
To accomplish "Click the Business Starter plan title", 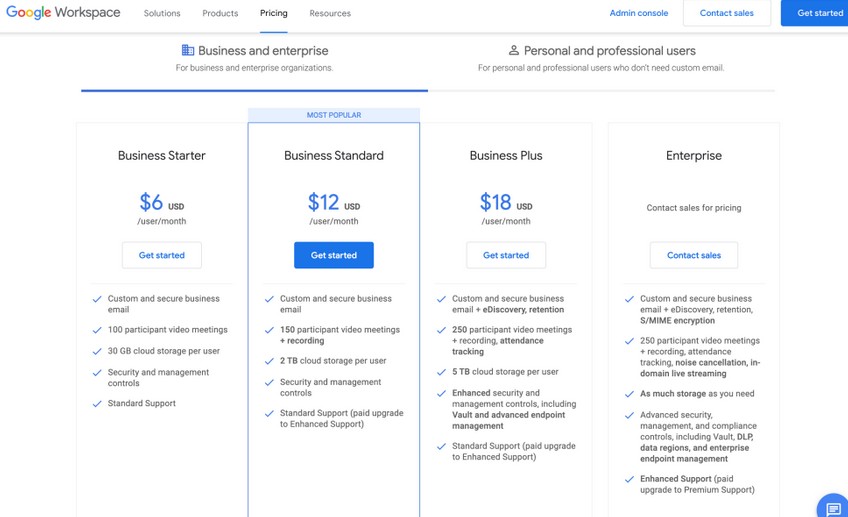I will click(162, 156).
